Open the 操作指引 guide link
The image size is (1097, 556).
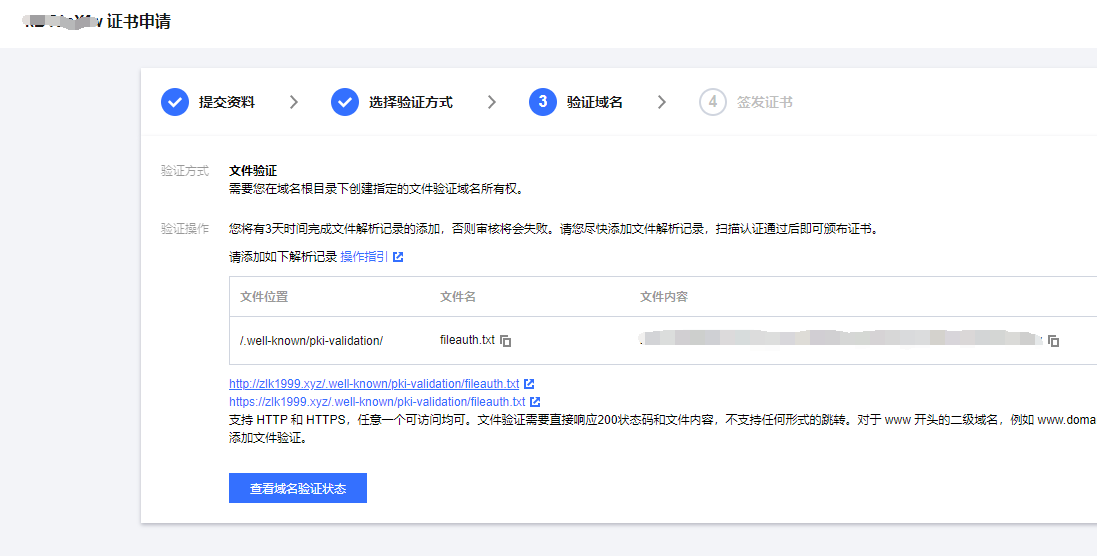coord(364,257)
